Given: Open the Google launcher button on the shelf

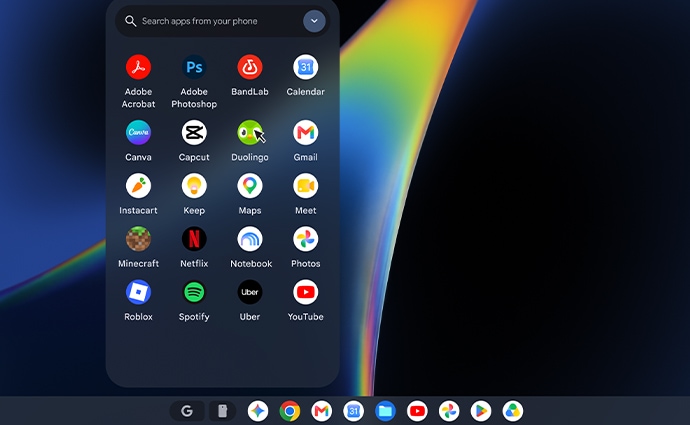Looking at the screenshot, I should click(187, 411).
